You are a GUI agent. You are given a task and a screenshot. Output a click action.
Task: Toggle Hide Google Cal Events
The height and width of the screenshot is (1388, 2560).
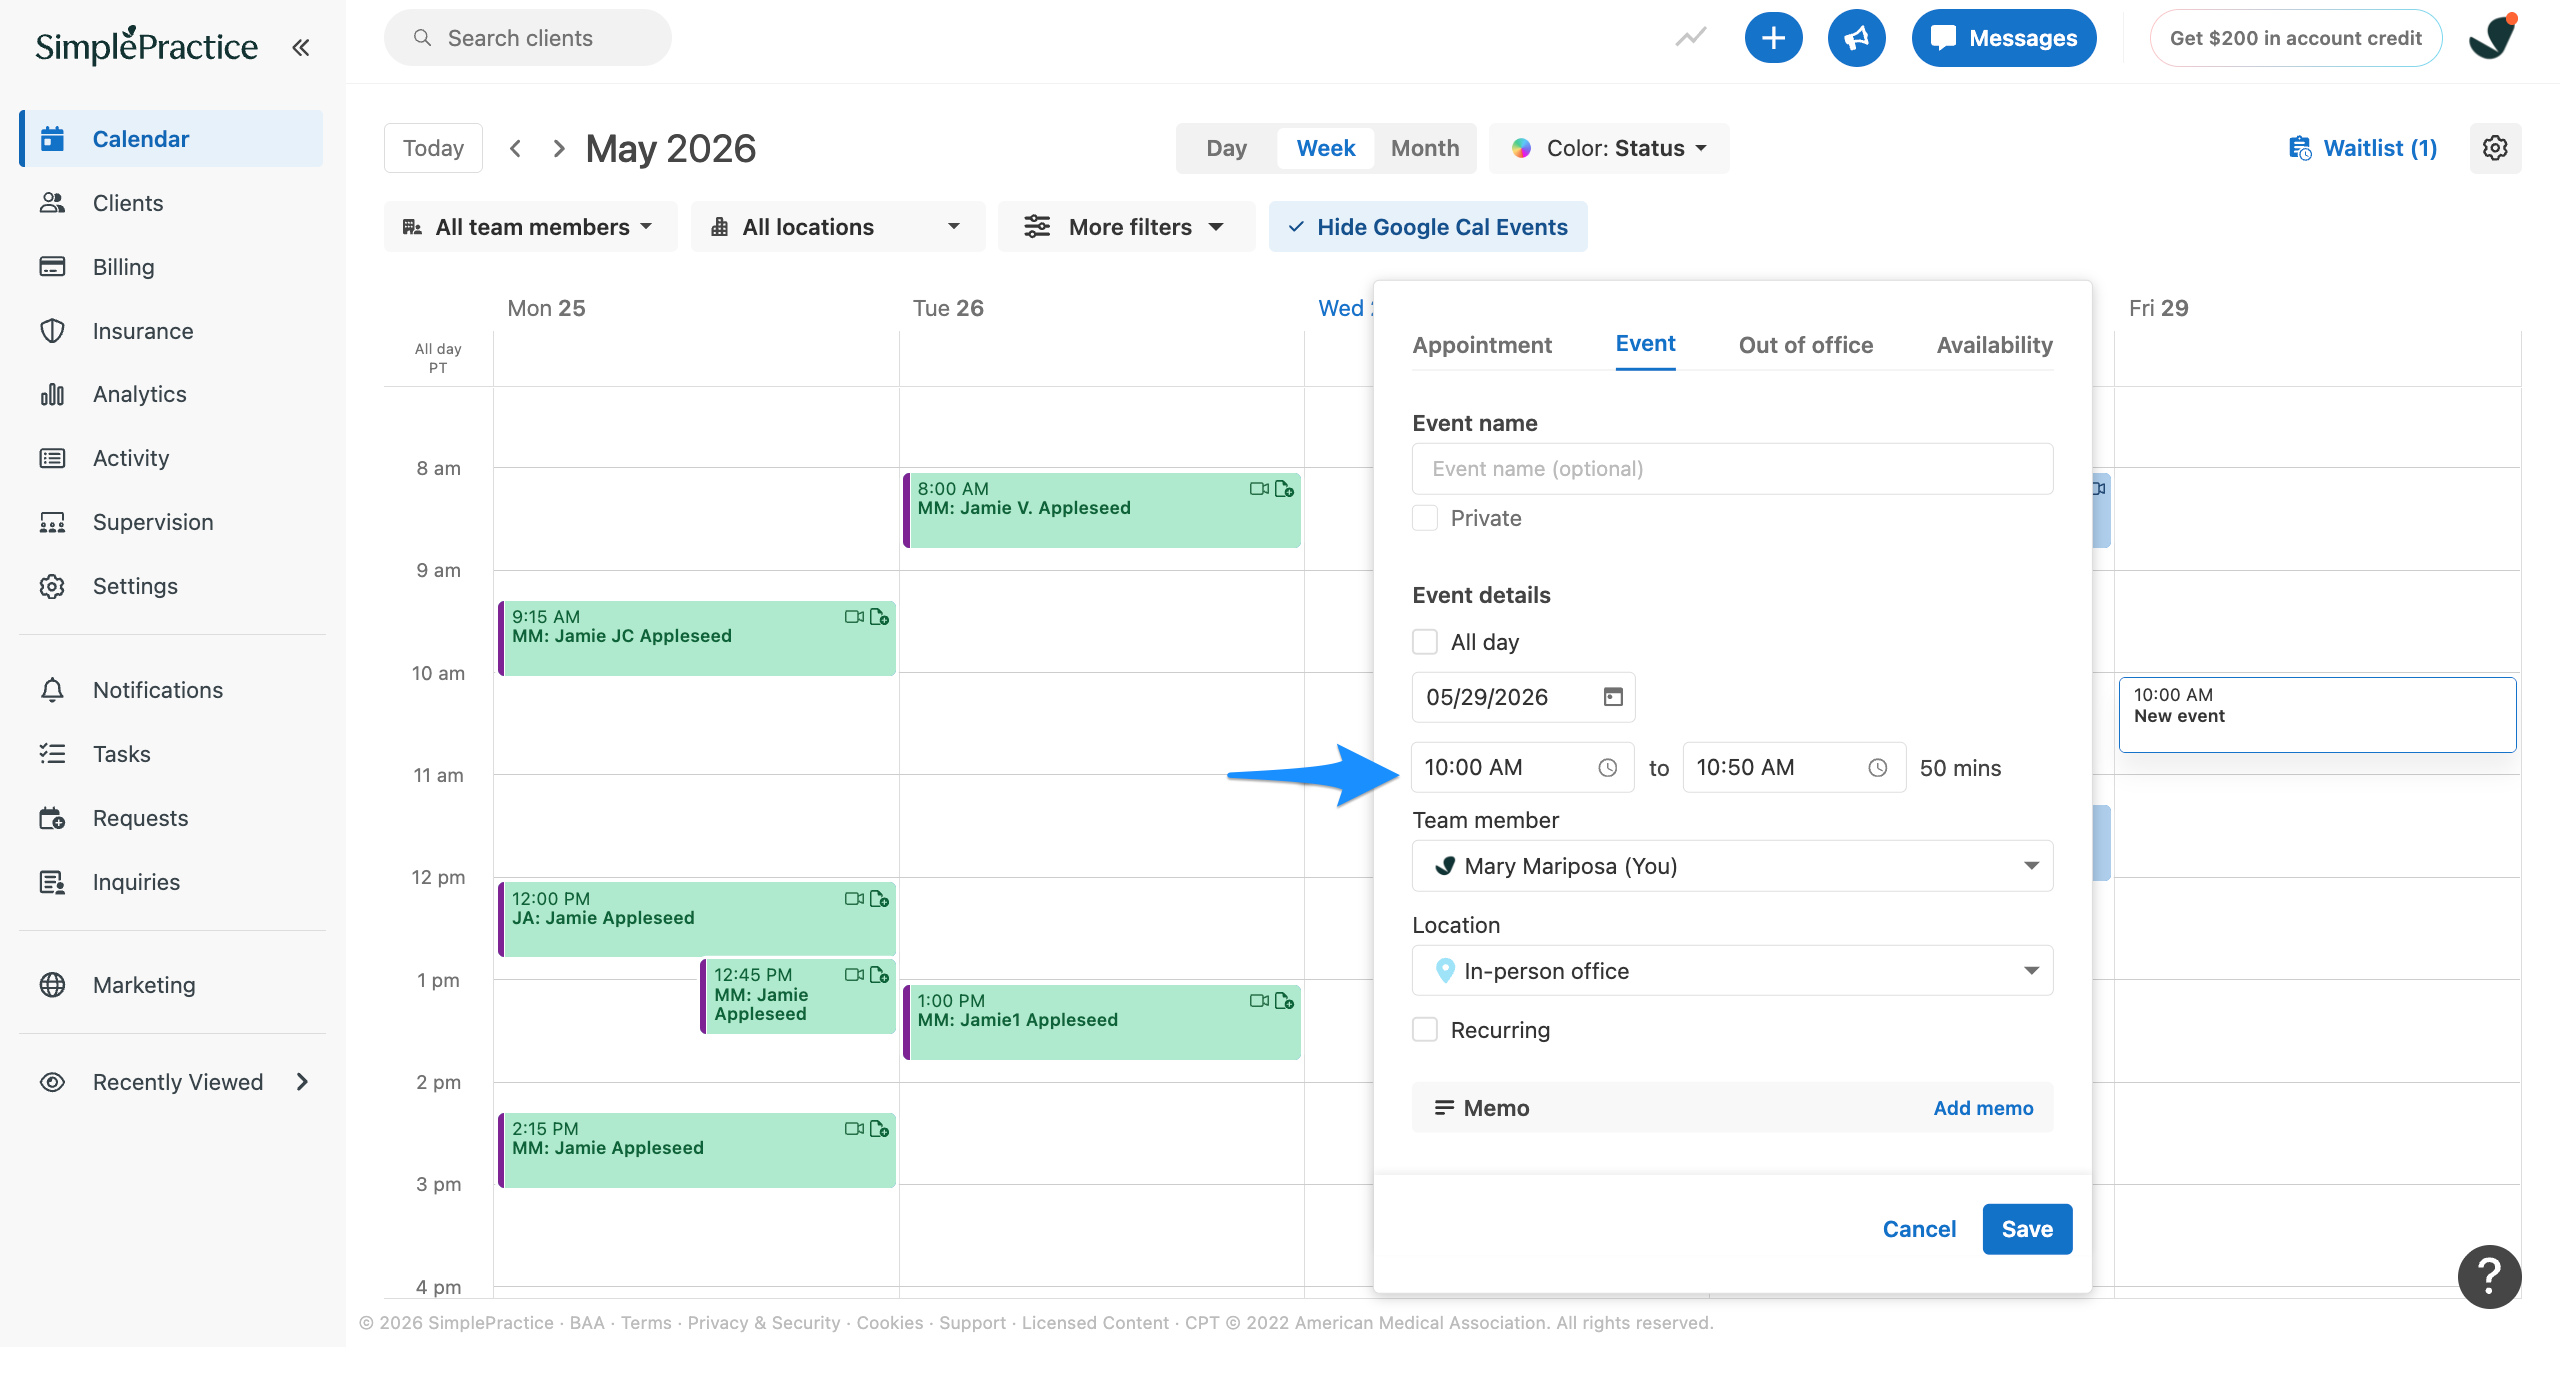1427,227
